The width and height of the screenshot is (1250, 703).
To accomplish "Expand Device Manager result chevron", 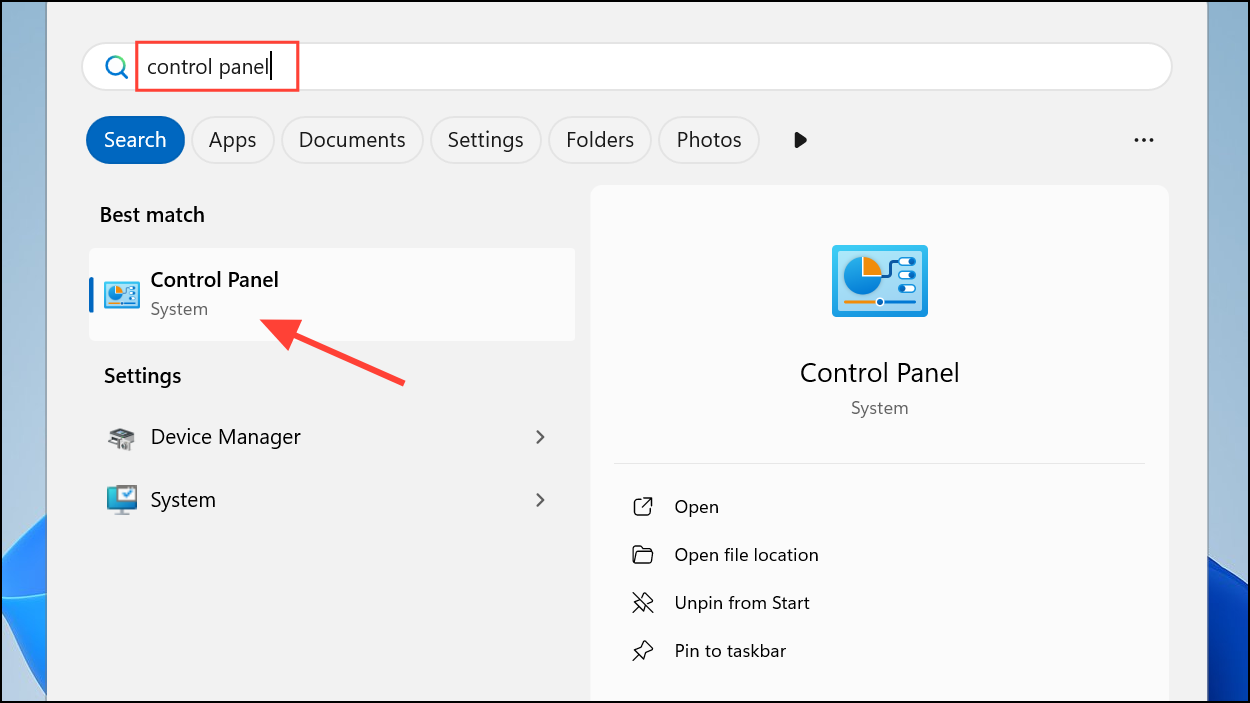I will [x=540, y=437].
